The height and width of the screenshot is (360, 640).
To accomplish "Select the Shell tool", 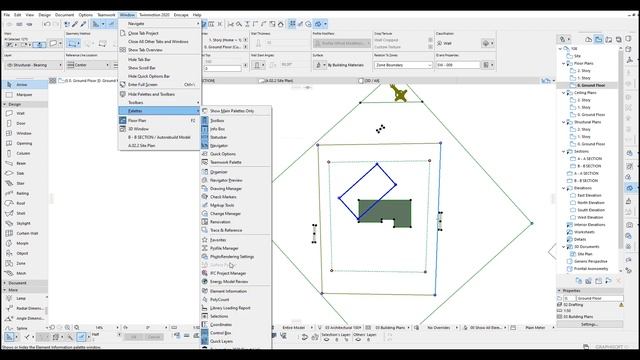I will [24, 213].
